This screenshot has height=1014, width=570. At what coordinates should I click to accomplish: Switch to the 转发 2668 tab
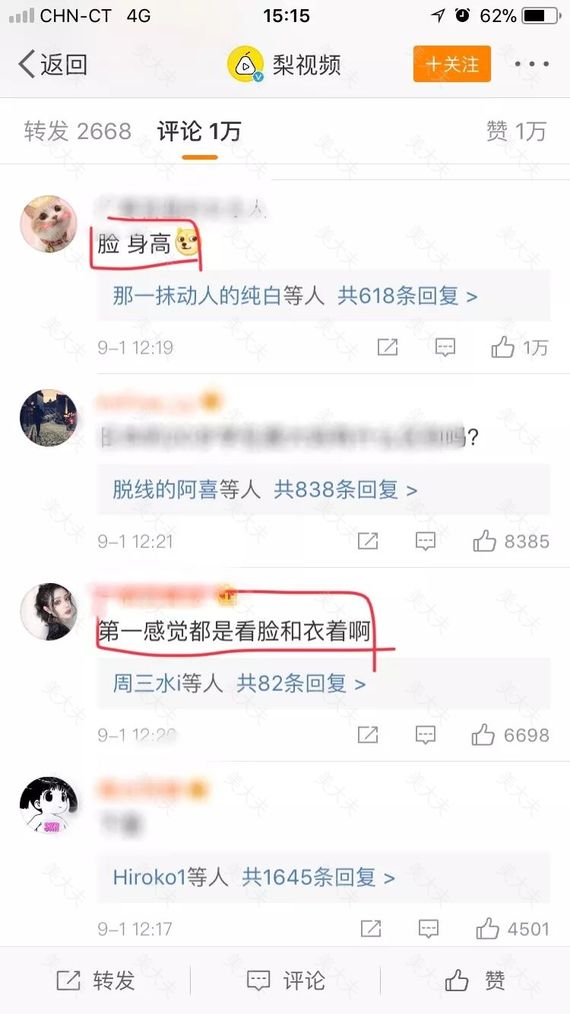click(78, 131)
